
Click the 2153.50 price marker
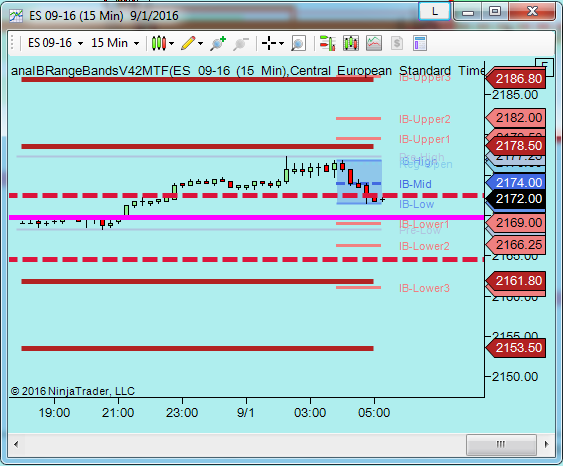click(516, 348)
